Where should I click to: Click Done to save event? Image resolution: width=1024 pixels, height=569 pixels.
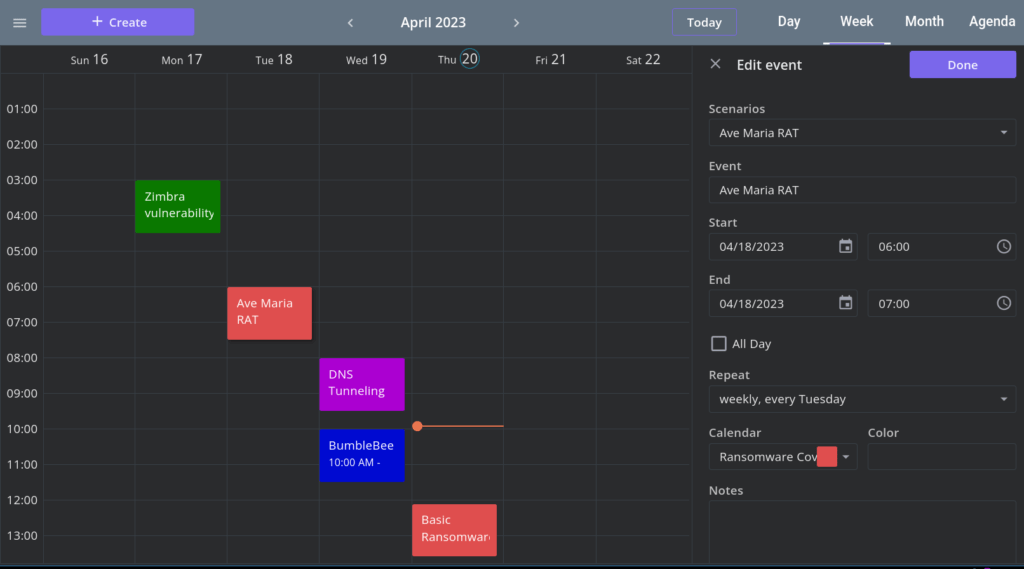click(x=963, y=65)
